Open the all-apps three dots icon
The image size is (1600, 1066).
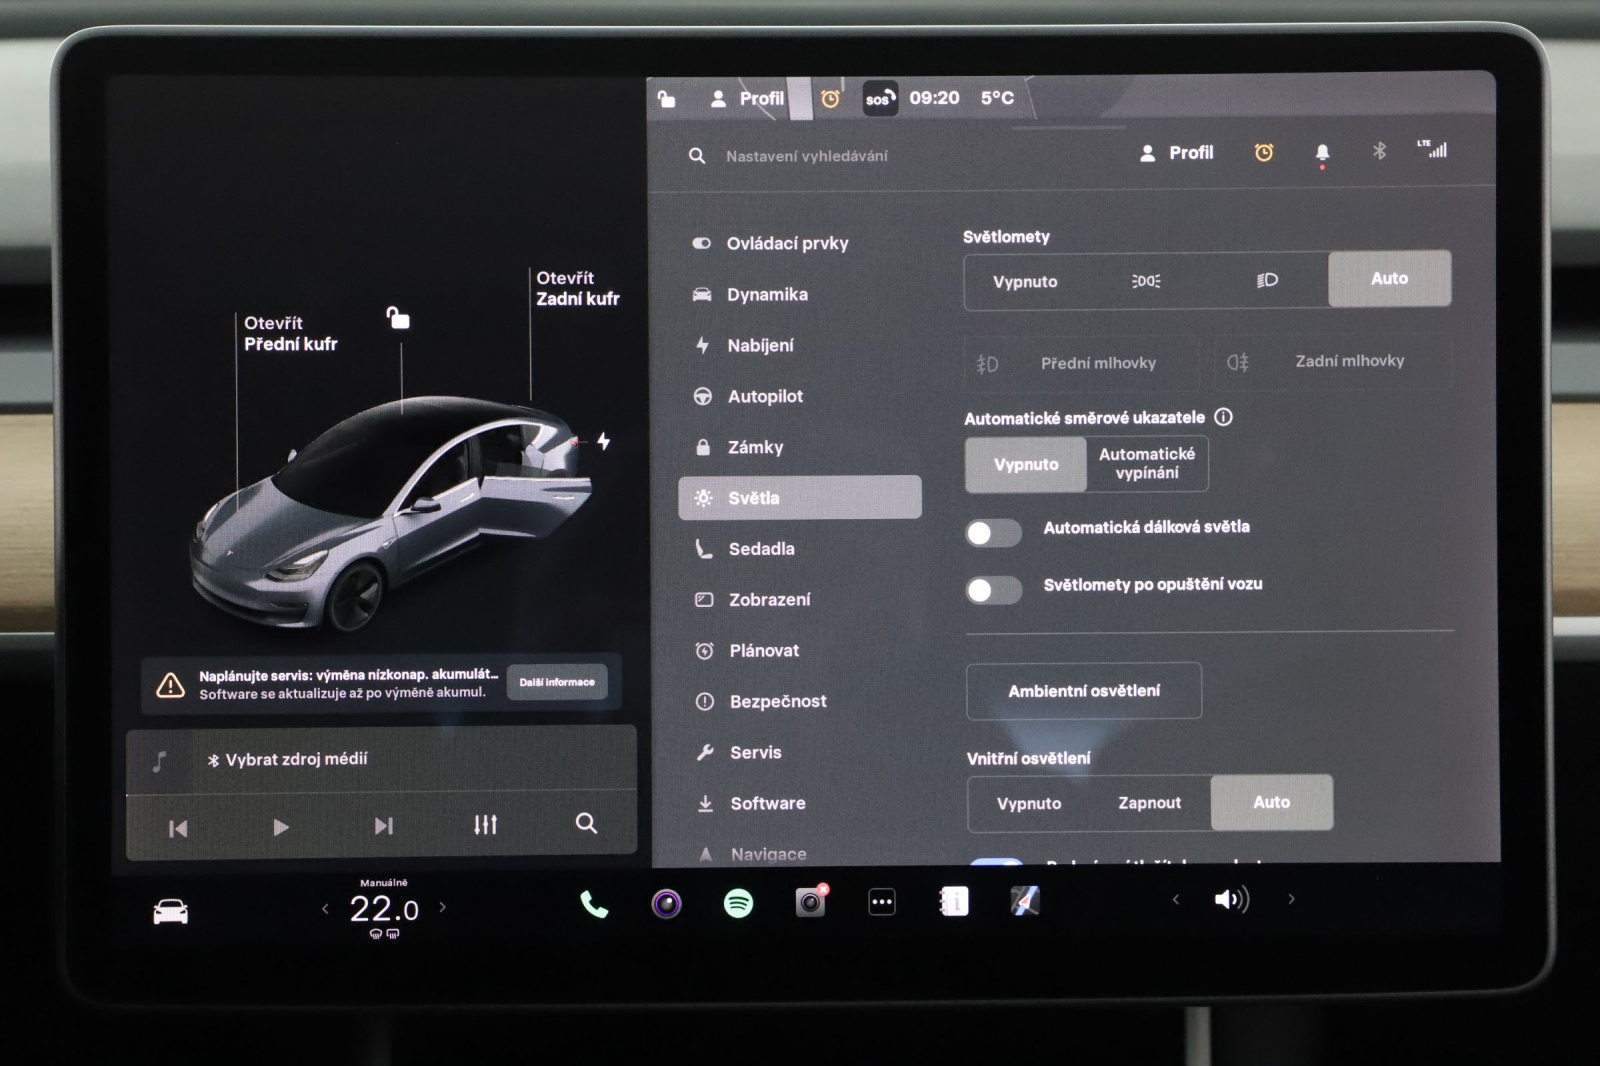tap(882, 903)
